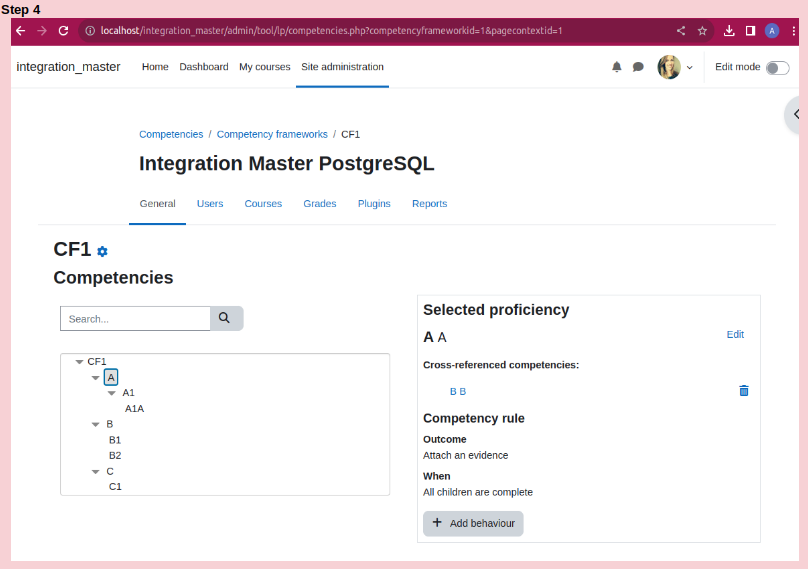Reload the page with refresh icon
The width and height of the screenshot is (808, 569).
[x=63, y=31]
